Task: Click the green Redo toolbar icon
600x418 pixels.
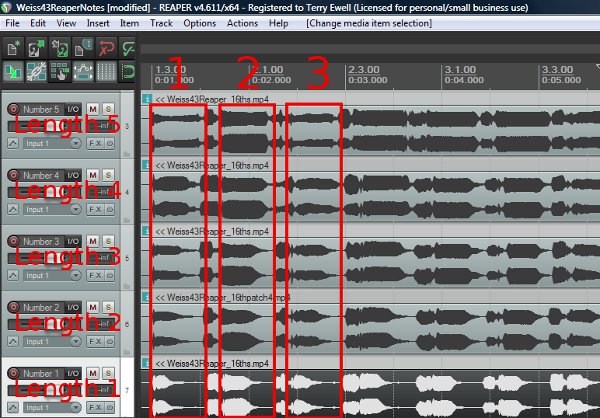Action: 127,48
